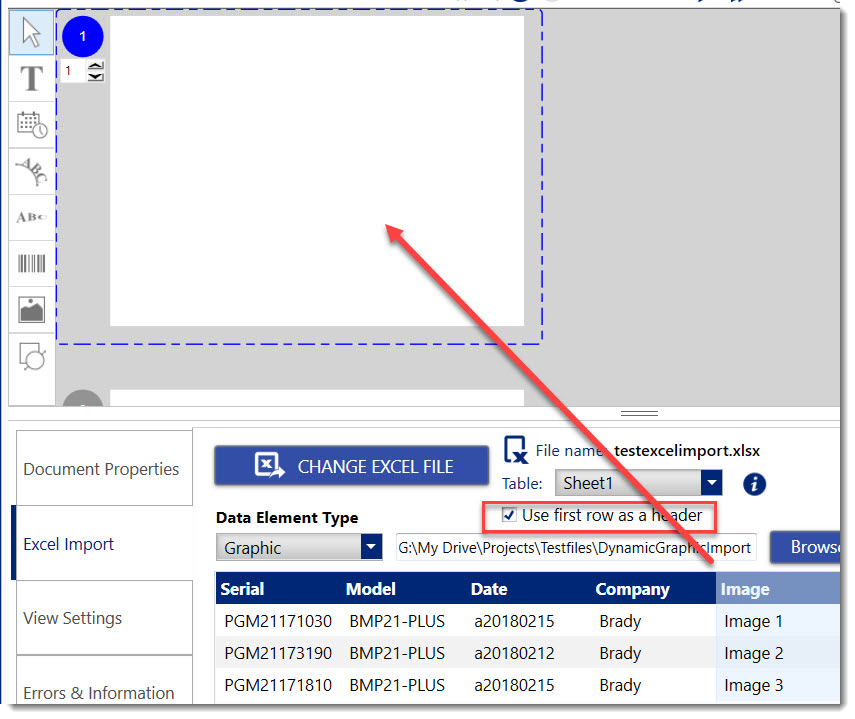855x719 pixels.
Task: Click the date and time tool
Action: pos(31,125)
